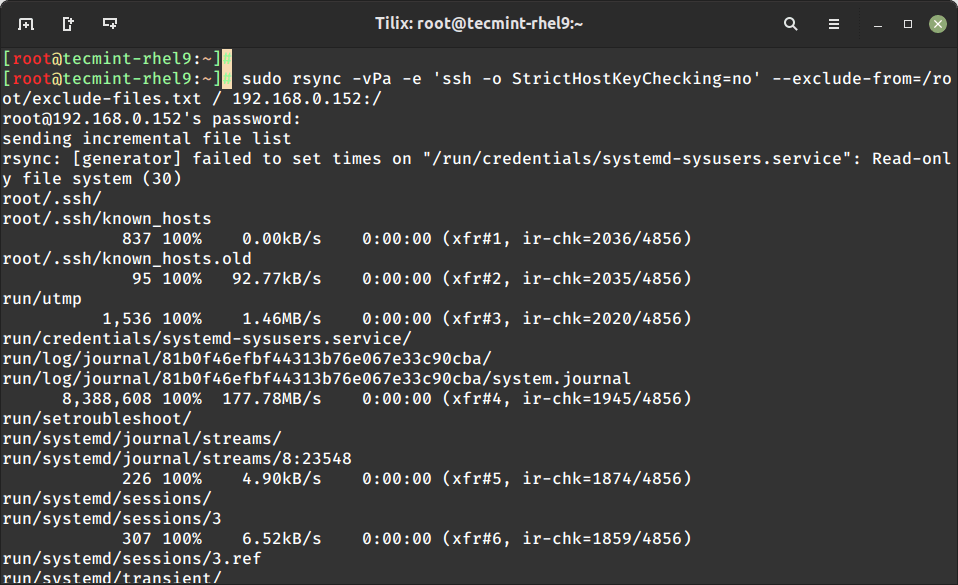Click the run/systemd/sessions/3.ref line
This screenshot has width=958, height=585.
(x=132, y=559)
